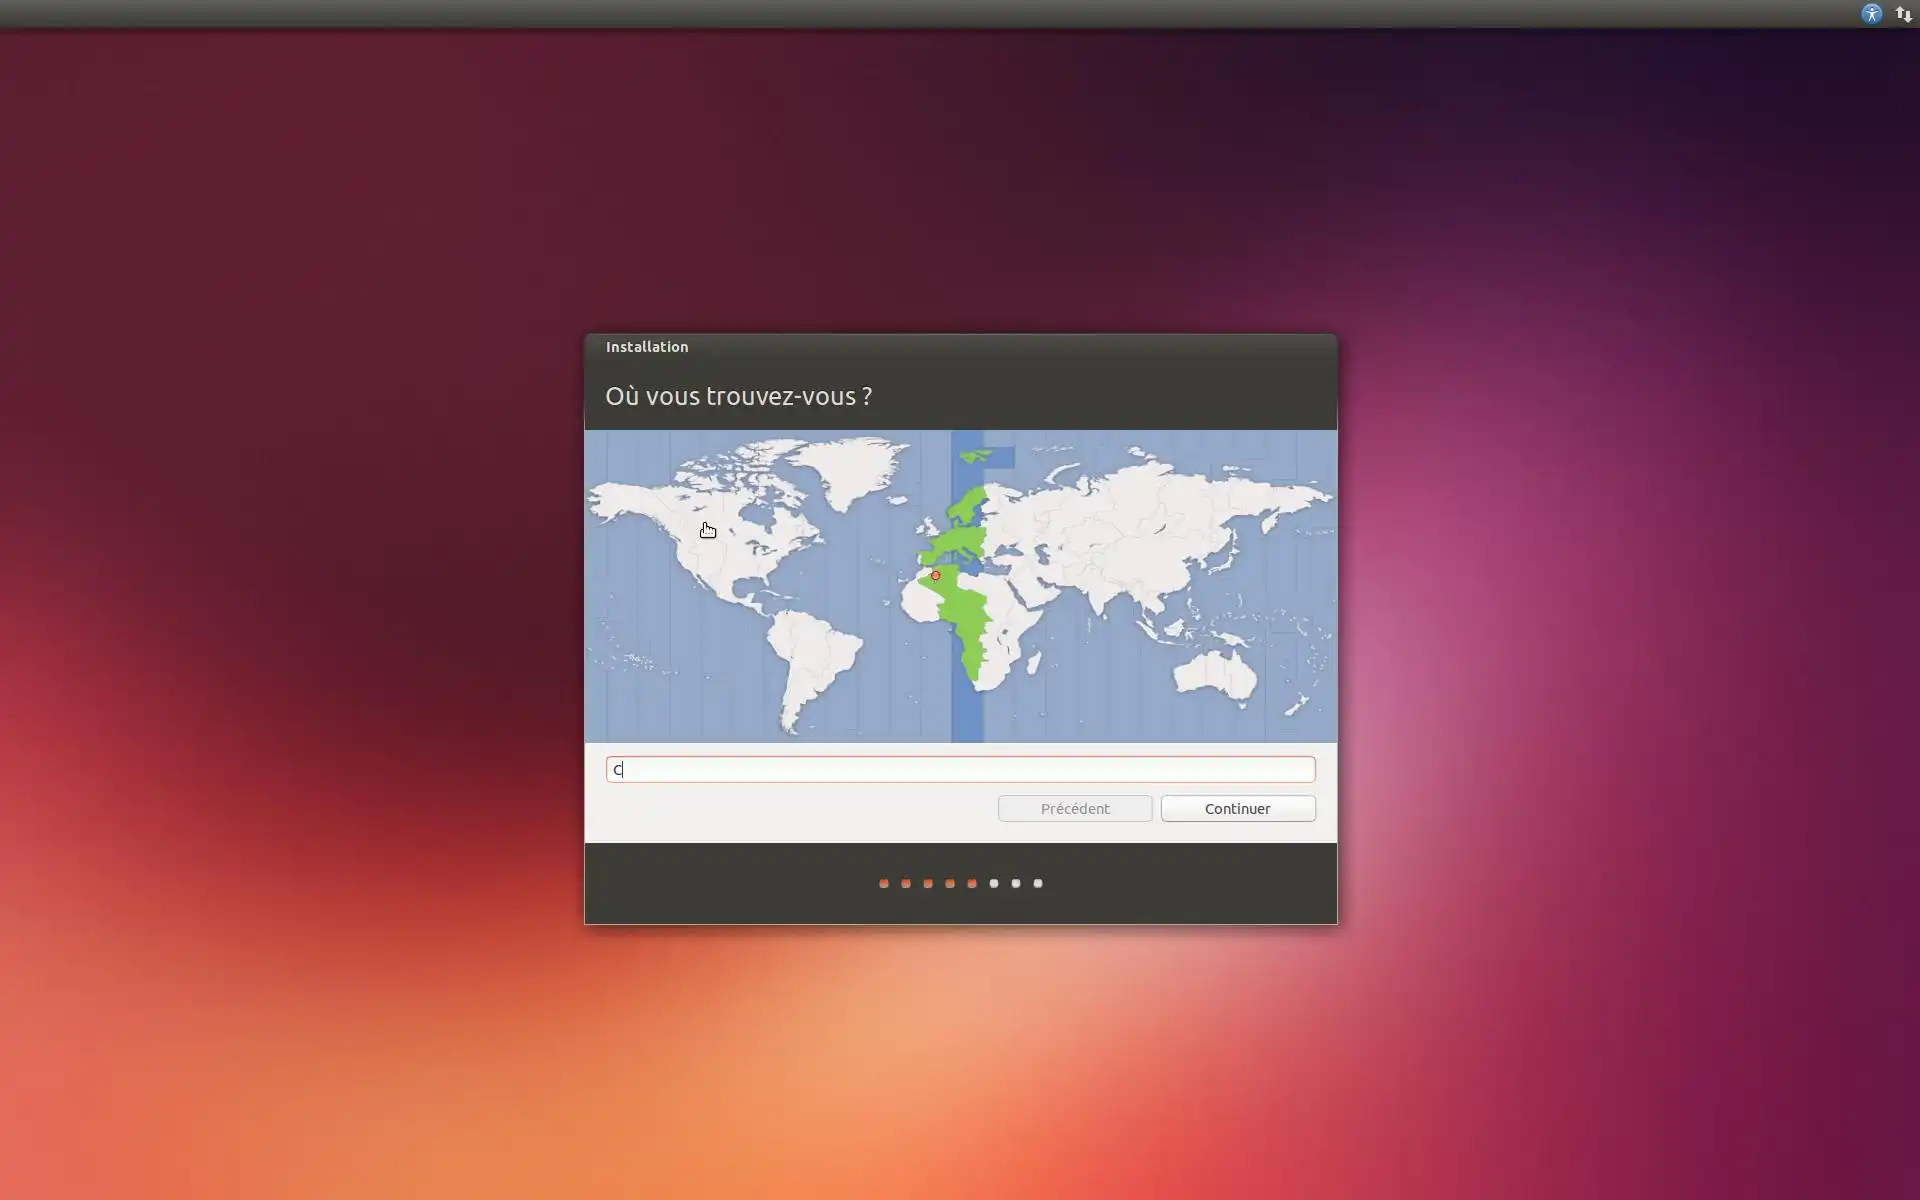Viewport: 1920px width, 1200px height.
Task: Select the green highlighted Scandinavia region
Action: click(x=968, y=505)
